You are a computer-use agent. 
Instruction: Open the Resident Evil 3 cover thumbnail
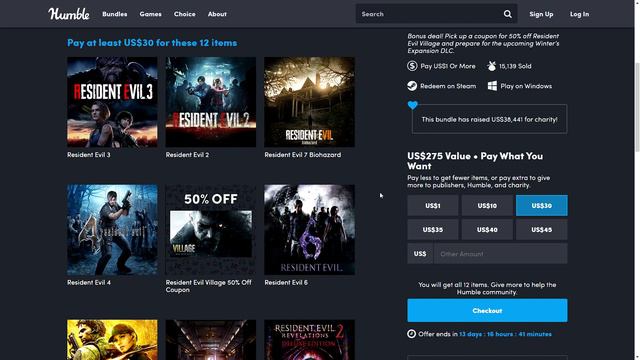[x=112, y=102]
